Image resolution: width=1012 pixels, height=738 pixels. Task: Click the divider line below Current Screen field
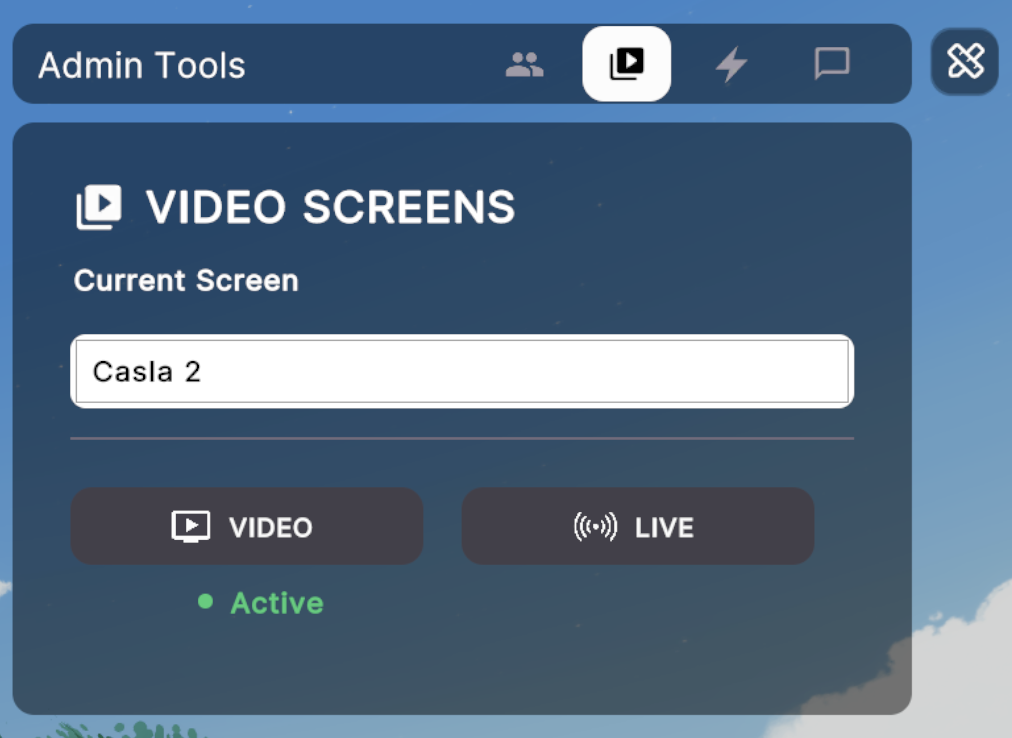[462, 438]
